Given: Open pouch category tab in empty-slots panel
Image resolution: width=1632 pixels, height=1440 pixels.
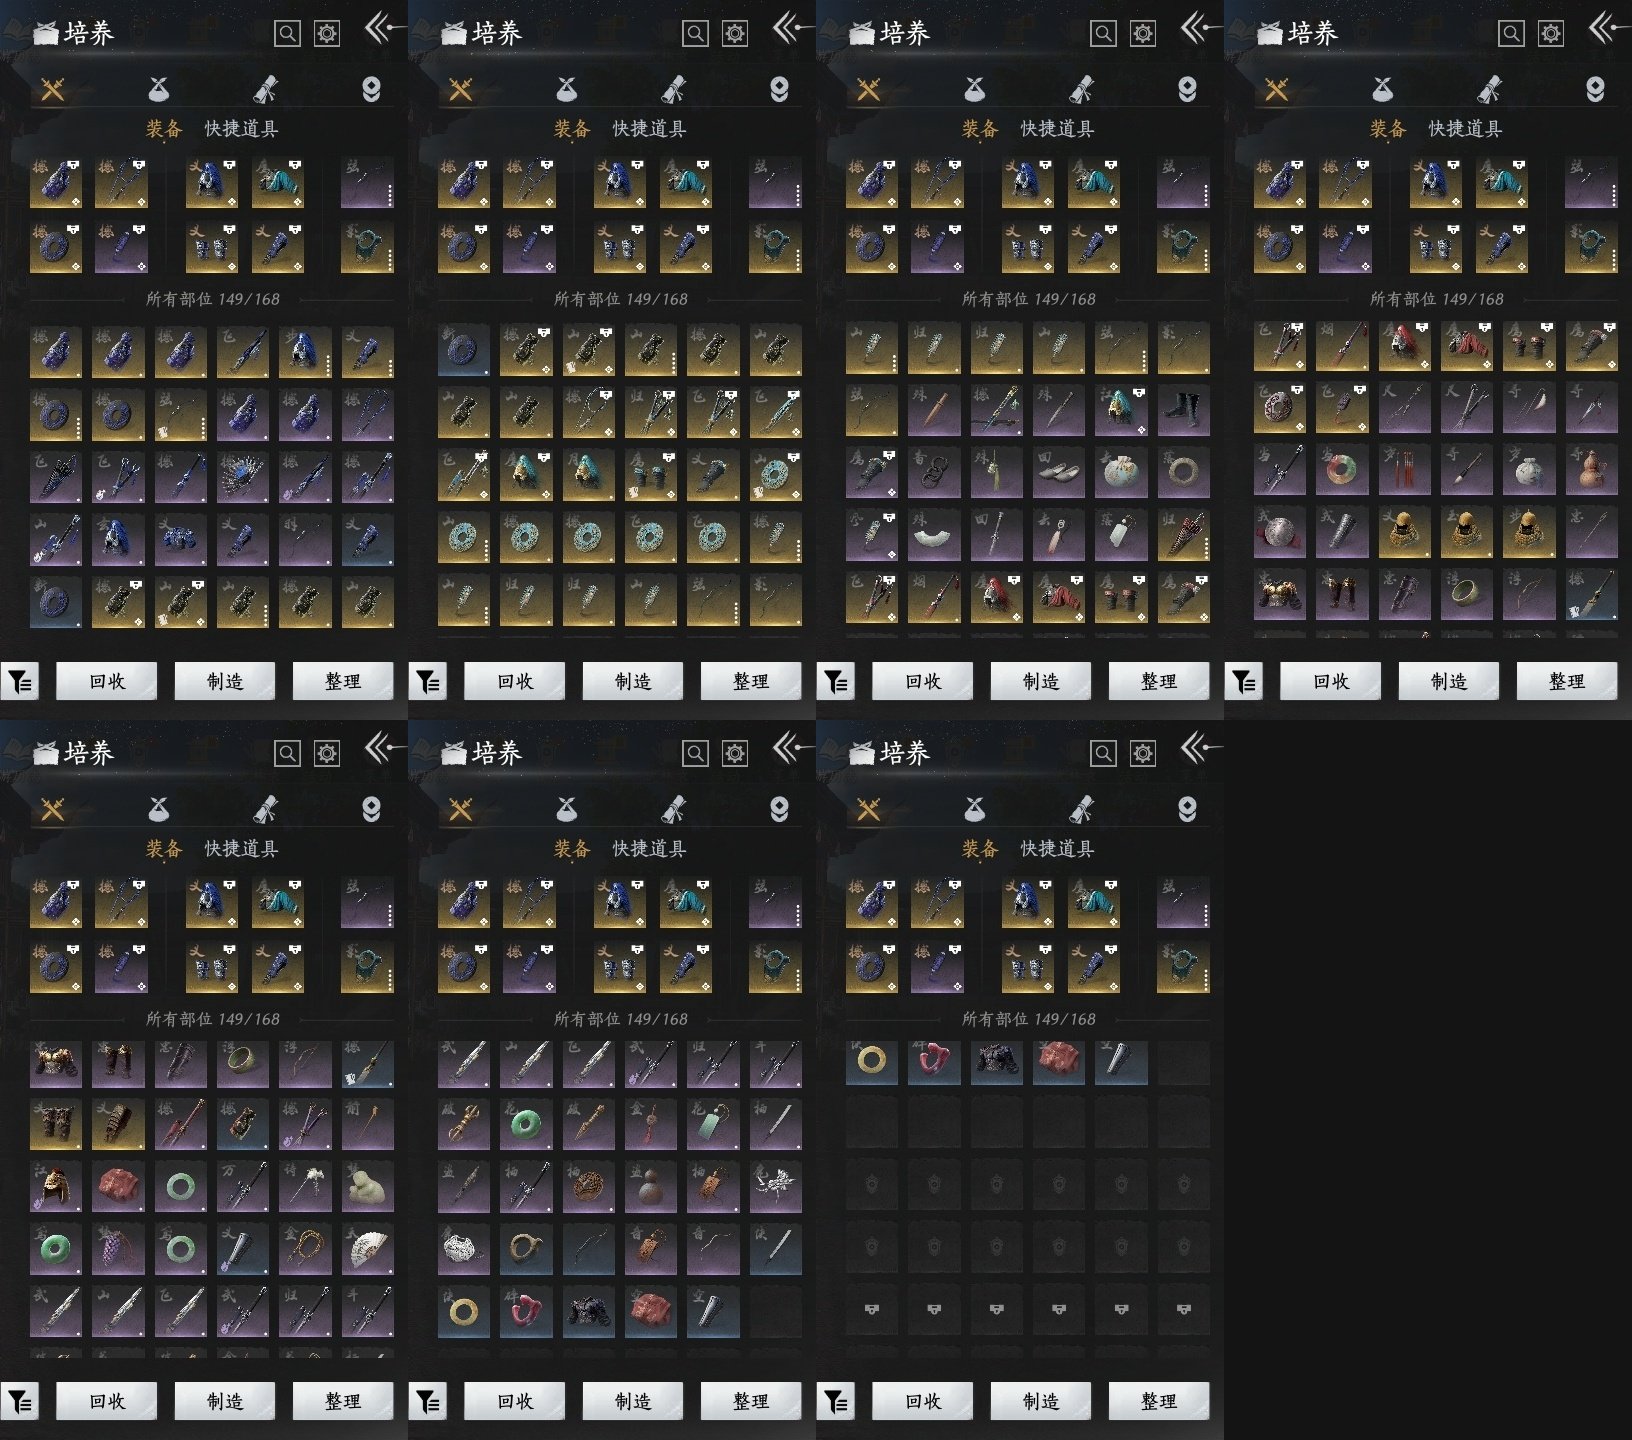Looking at the screenshot, I should (974, 809).
